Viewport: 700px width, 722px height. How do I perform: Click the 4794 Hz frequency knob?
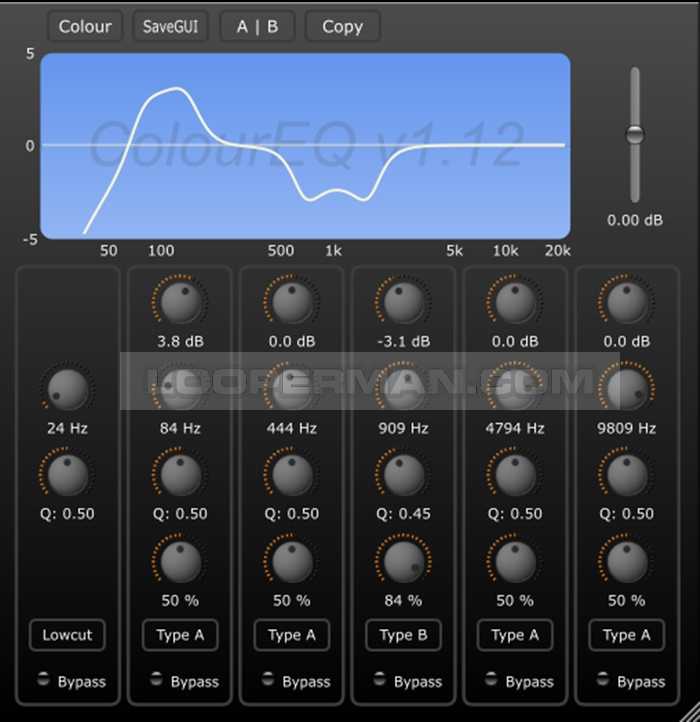pos(515,390)
